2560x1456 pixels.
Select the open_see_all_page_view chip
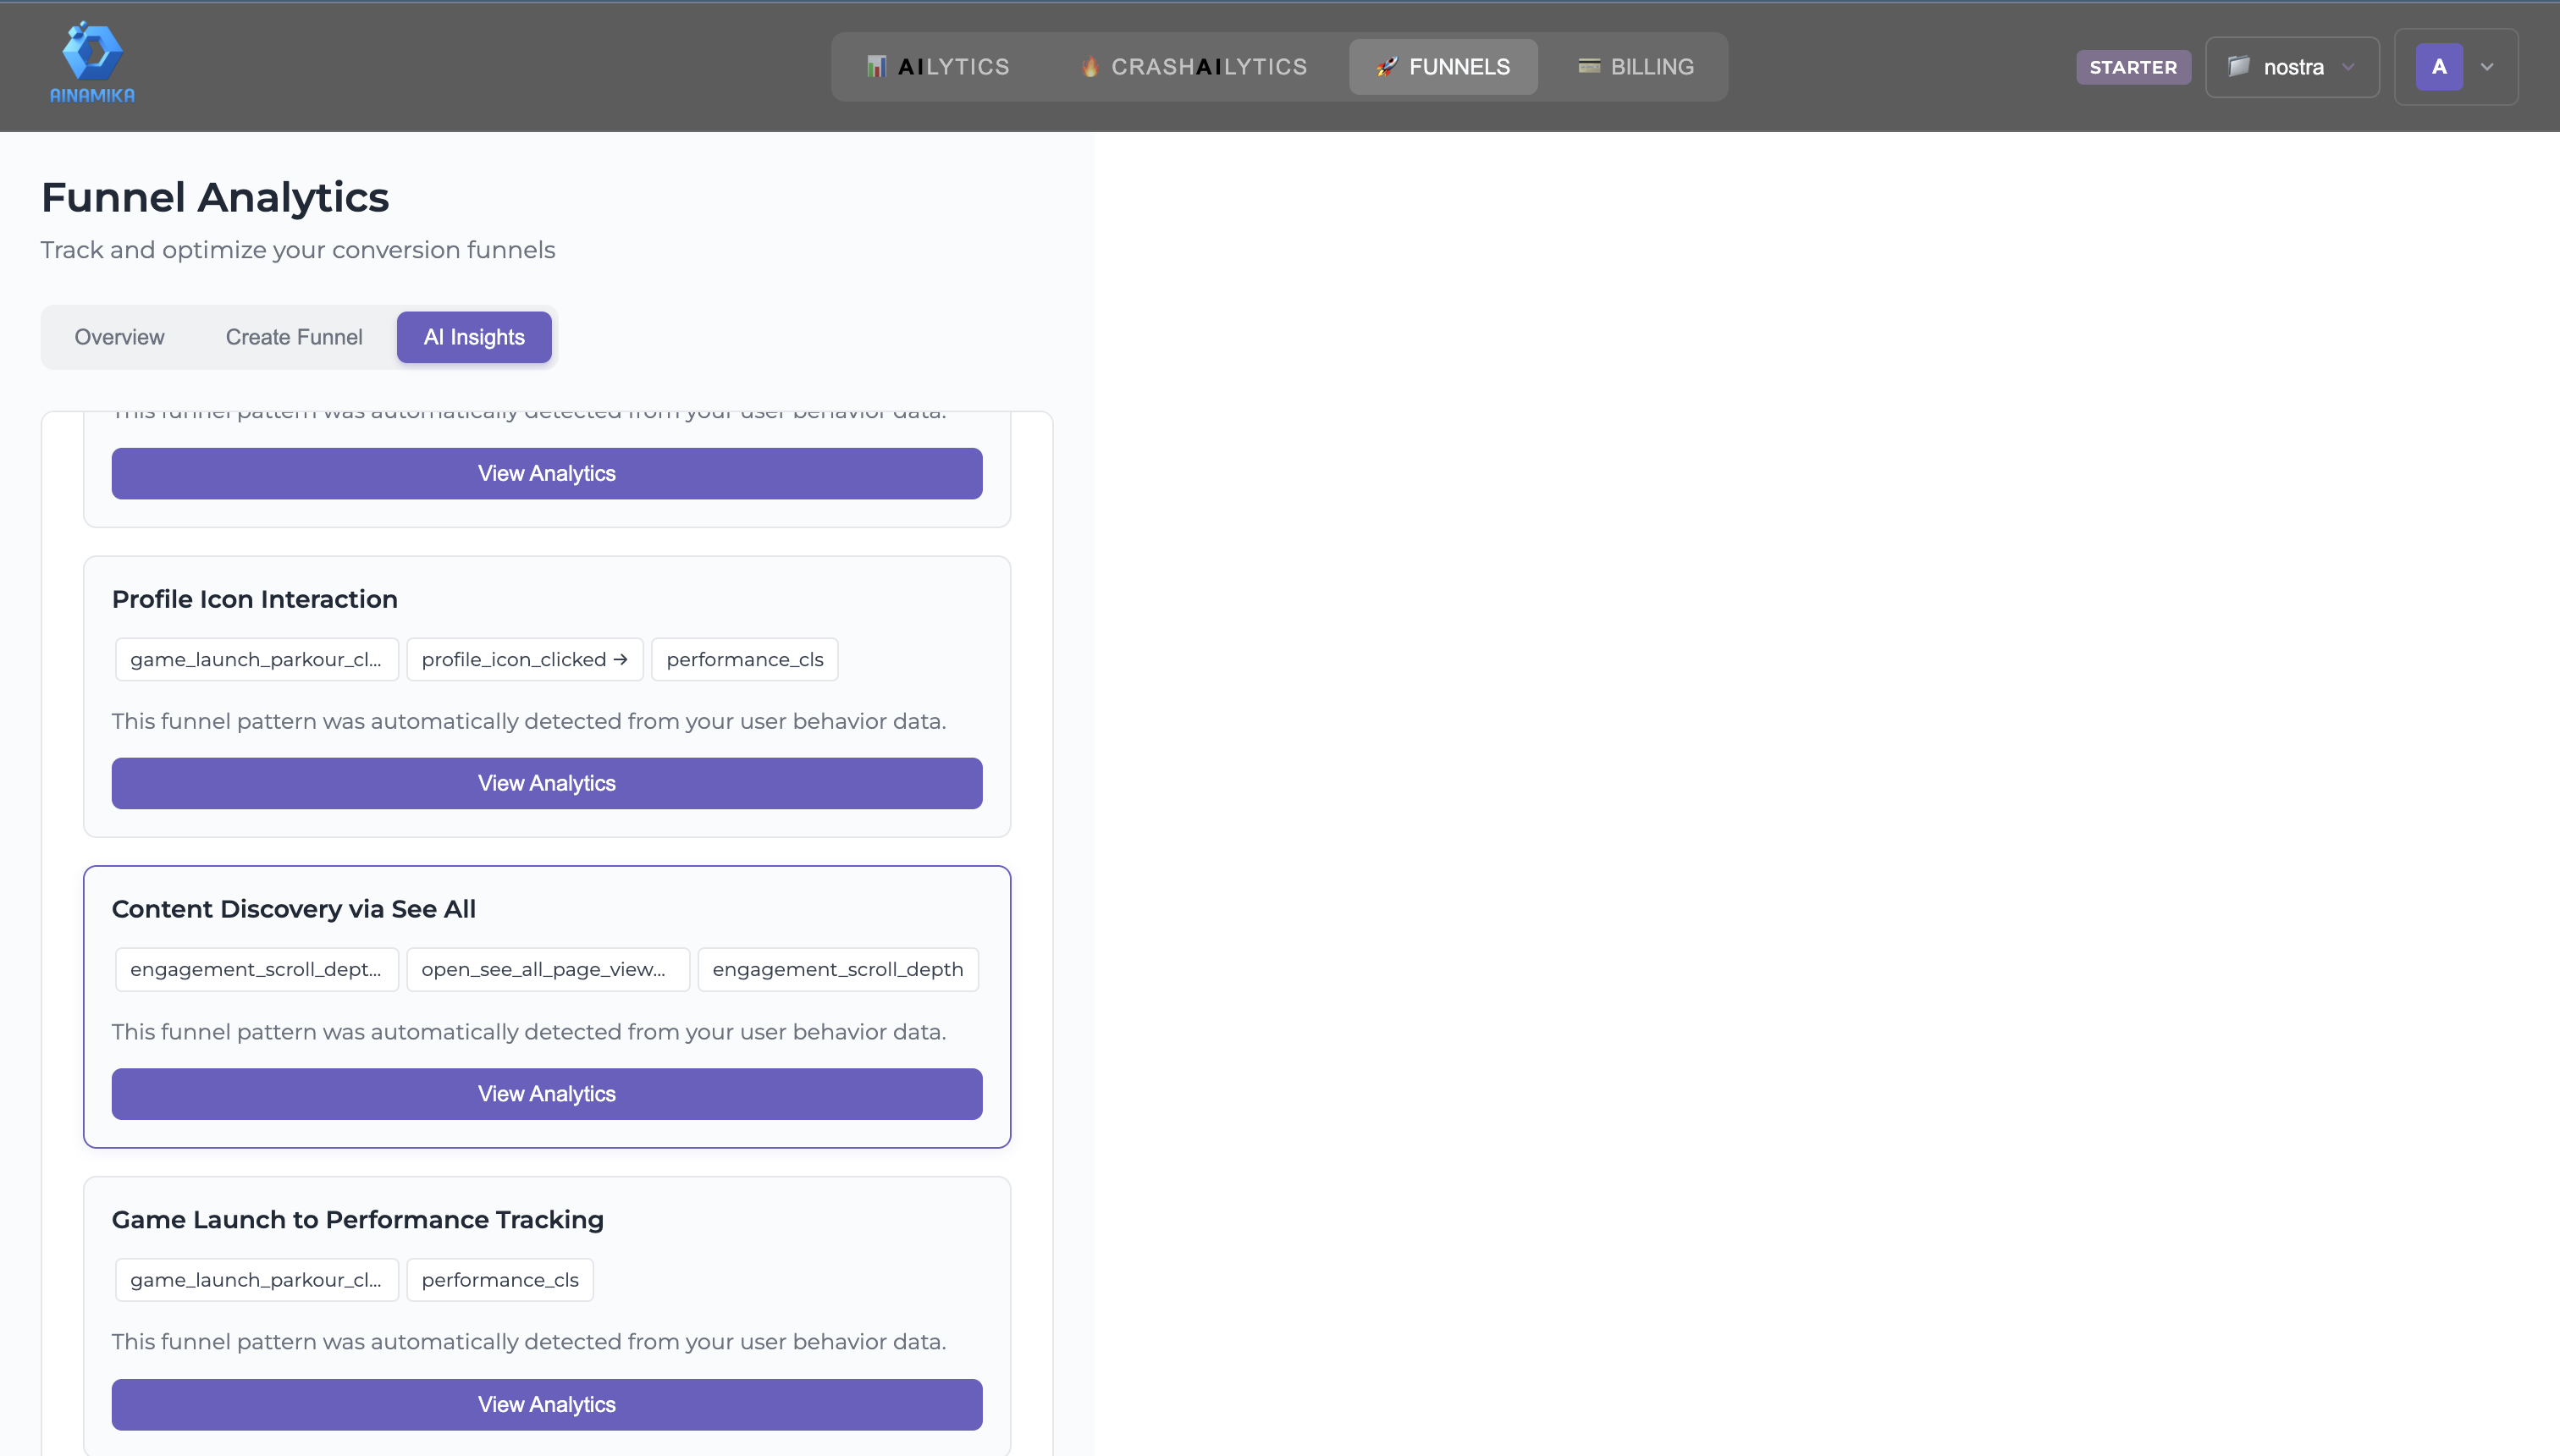[546, 969]
